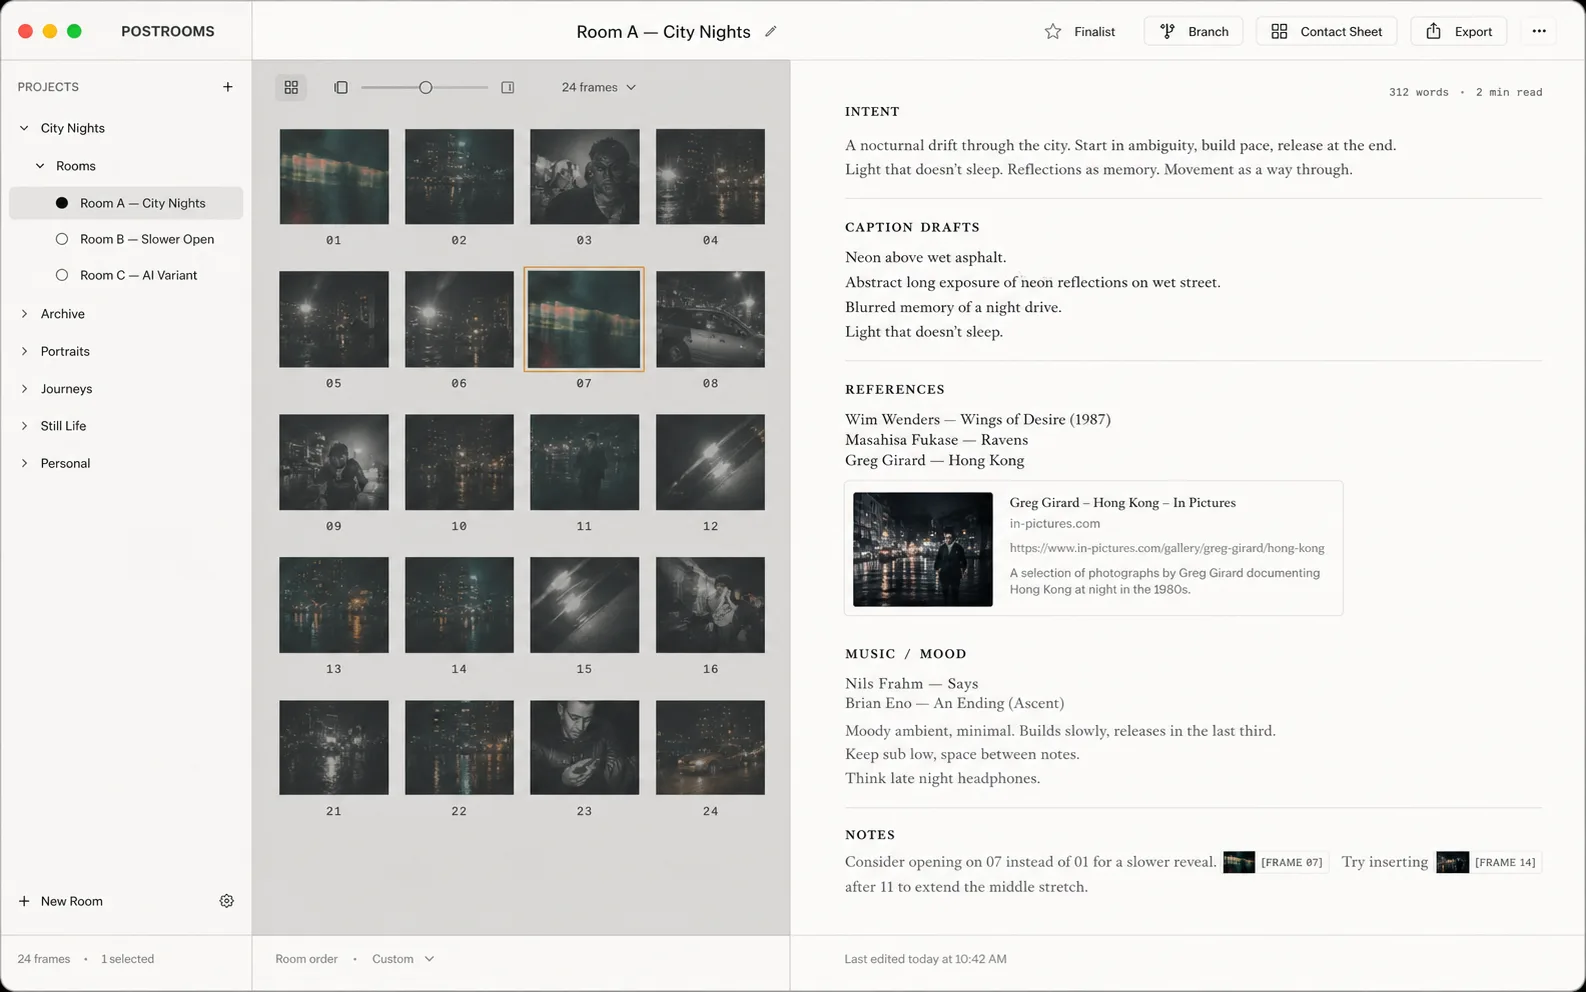Open Greg Girard reference preview image

pyautogui.click(x=923, y=549)
